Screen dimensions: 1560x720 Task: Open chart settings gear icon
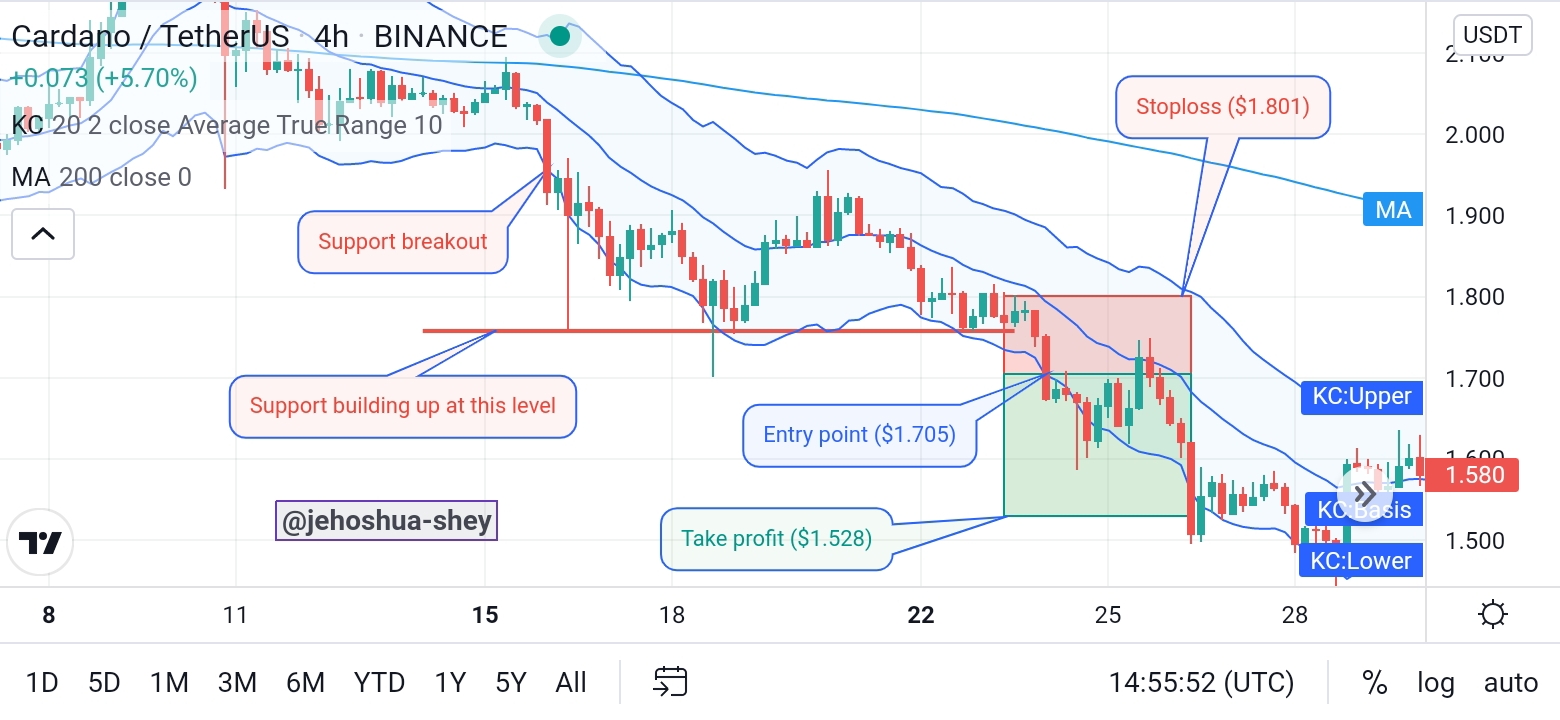tap(1492, 614)
